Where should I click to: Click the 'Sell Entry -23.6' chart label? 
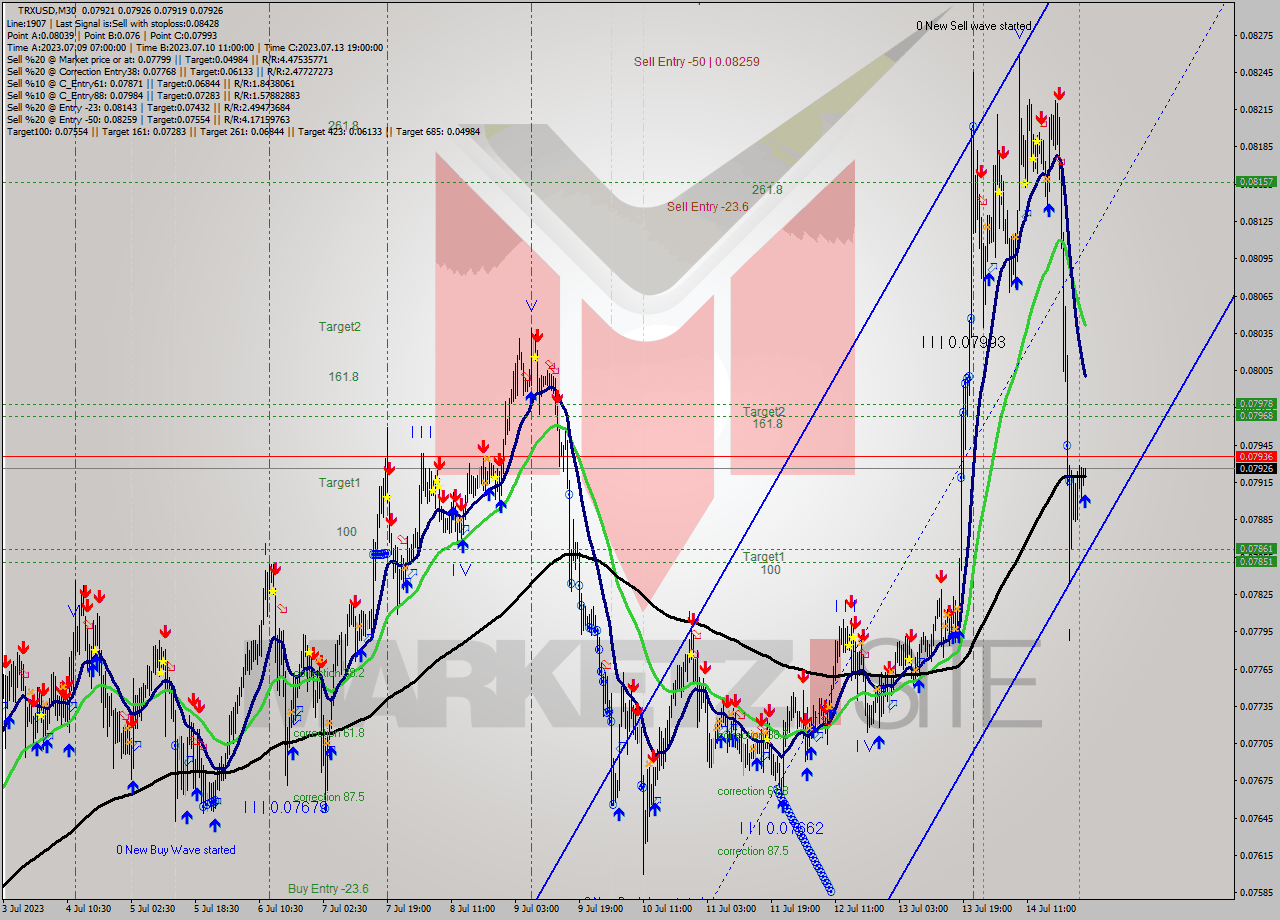tap(708, 207)
